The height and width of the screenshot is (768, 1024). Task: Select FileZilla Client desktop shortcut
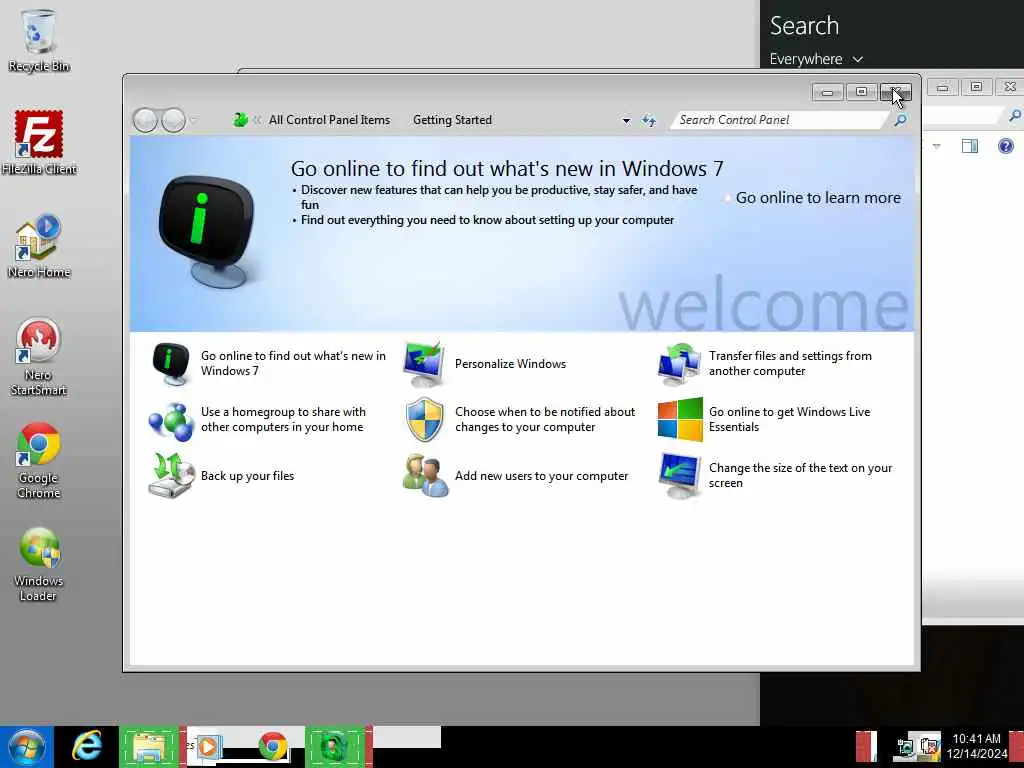click(39, 142)
